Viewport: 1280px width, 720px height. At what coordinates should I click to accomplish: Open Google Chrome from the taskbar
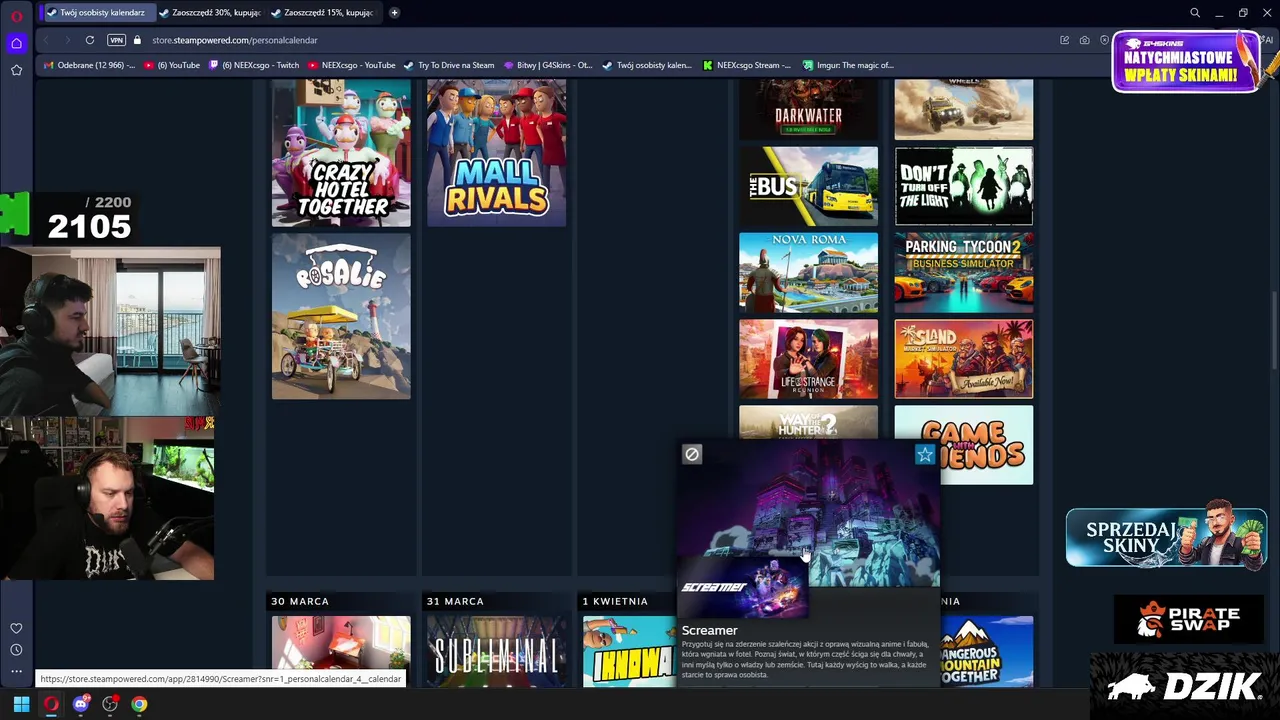139,704
